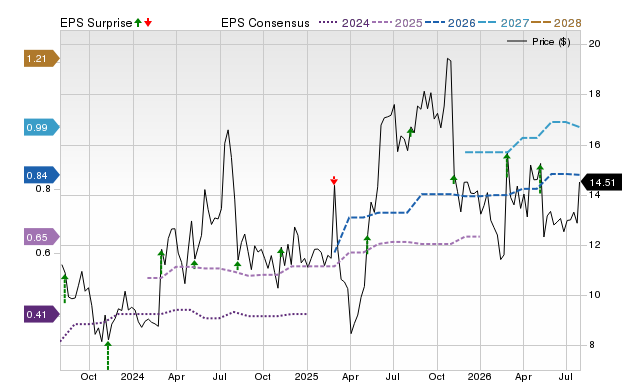Click the green surprise arrow near the August 2025 price
This screenshot has width=640, height=382.
[x=411, y=131]
